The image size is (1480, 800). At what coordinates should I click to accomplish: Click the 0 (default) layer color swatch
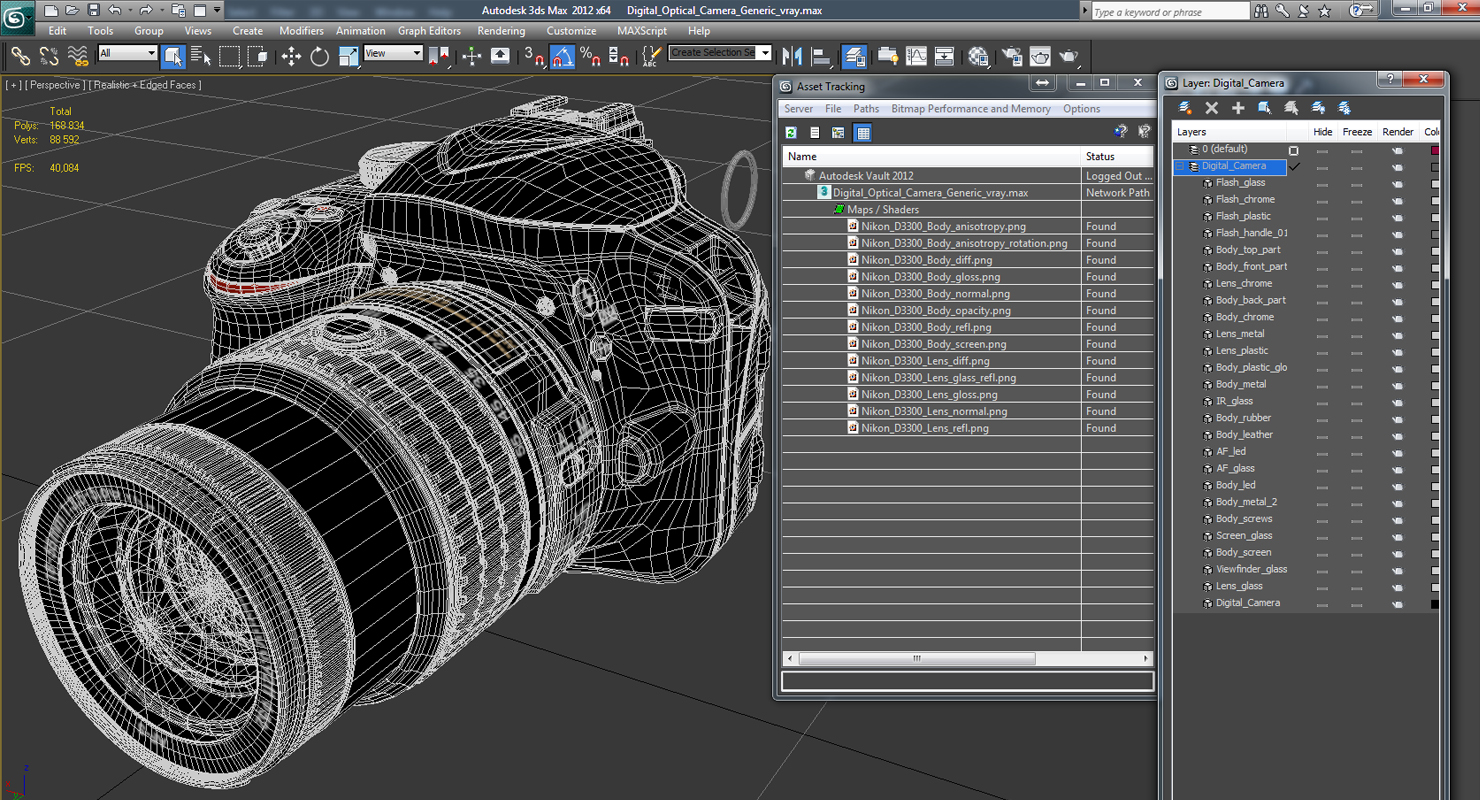tap(1435, 150)
